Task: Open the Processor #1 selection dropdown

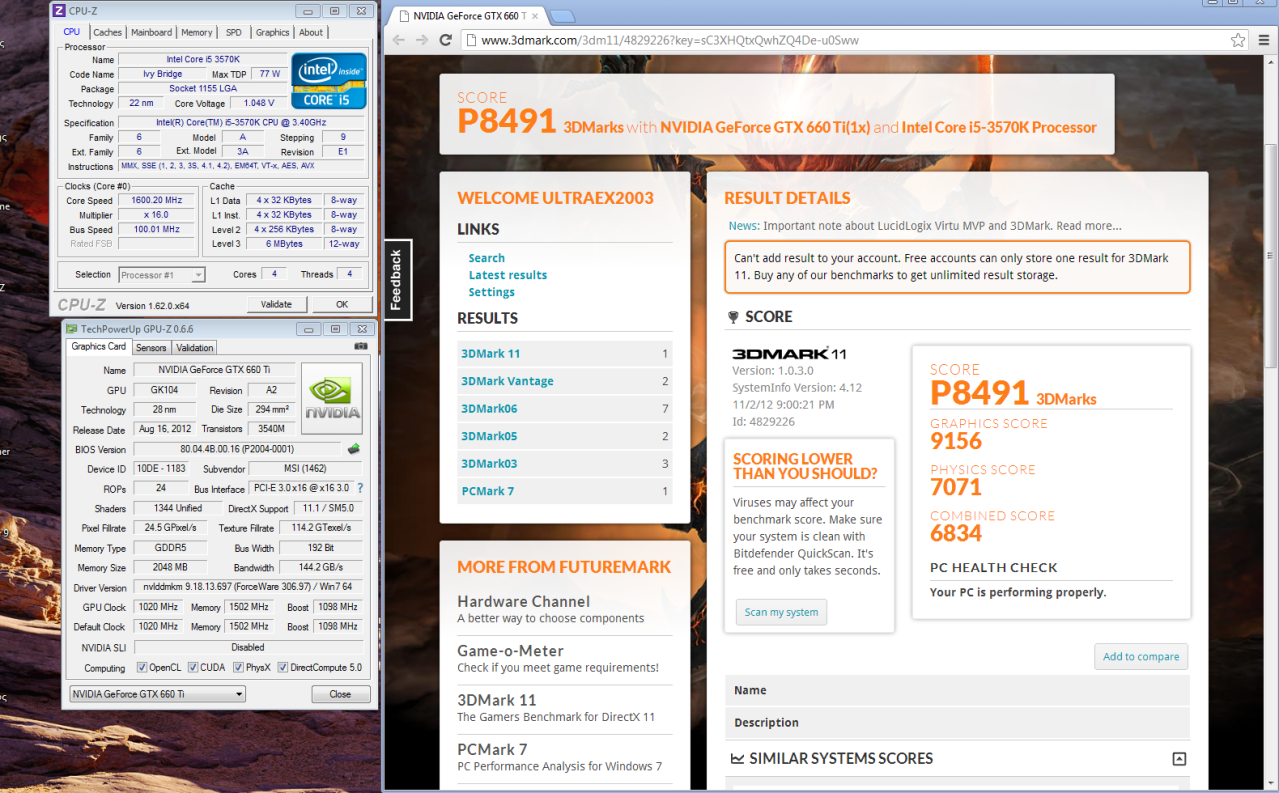Action: [x=162, y=274]
